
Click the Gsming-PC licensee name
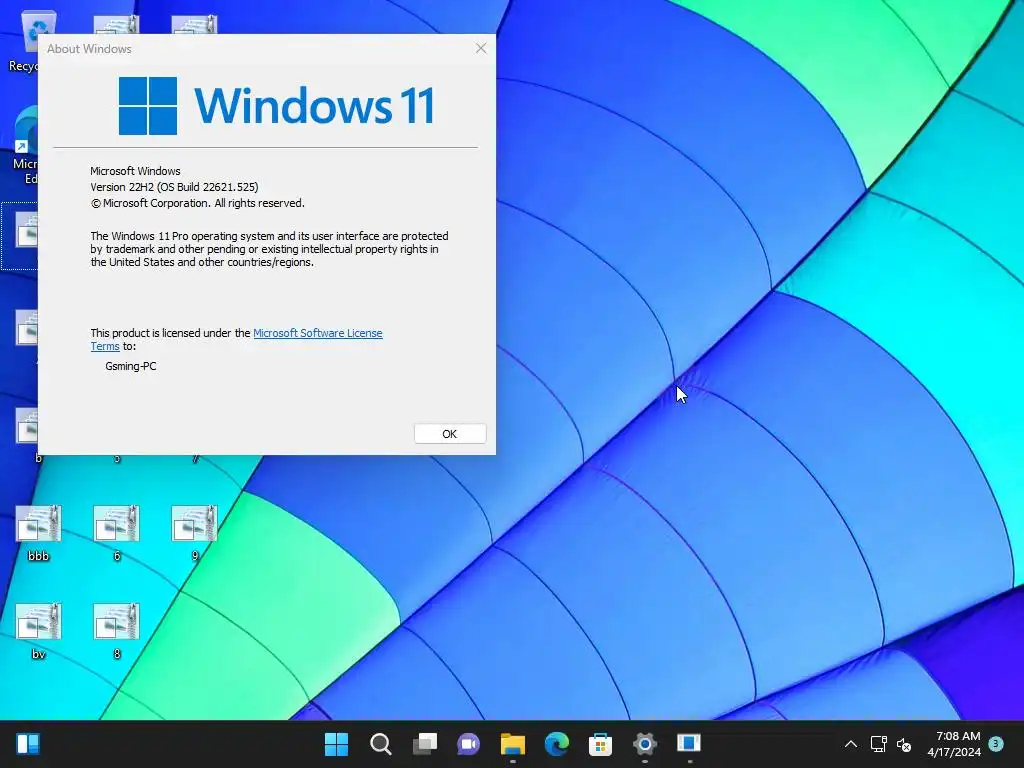click(131, 366)
